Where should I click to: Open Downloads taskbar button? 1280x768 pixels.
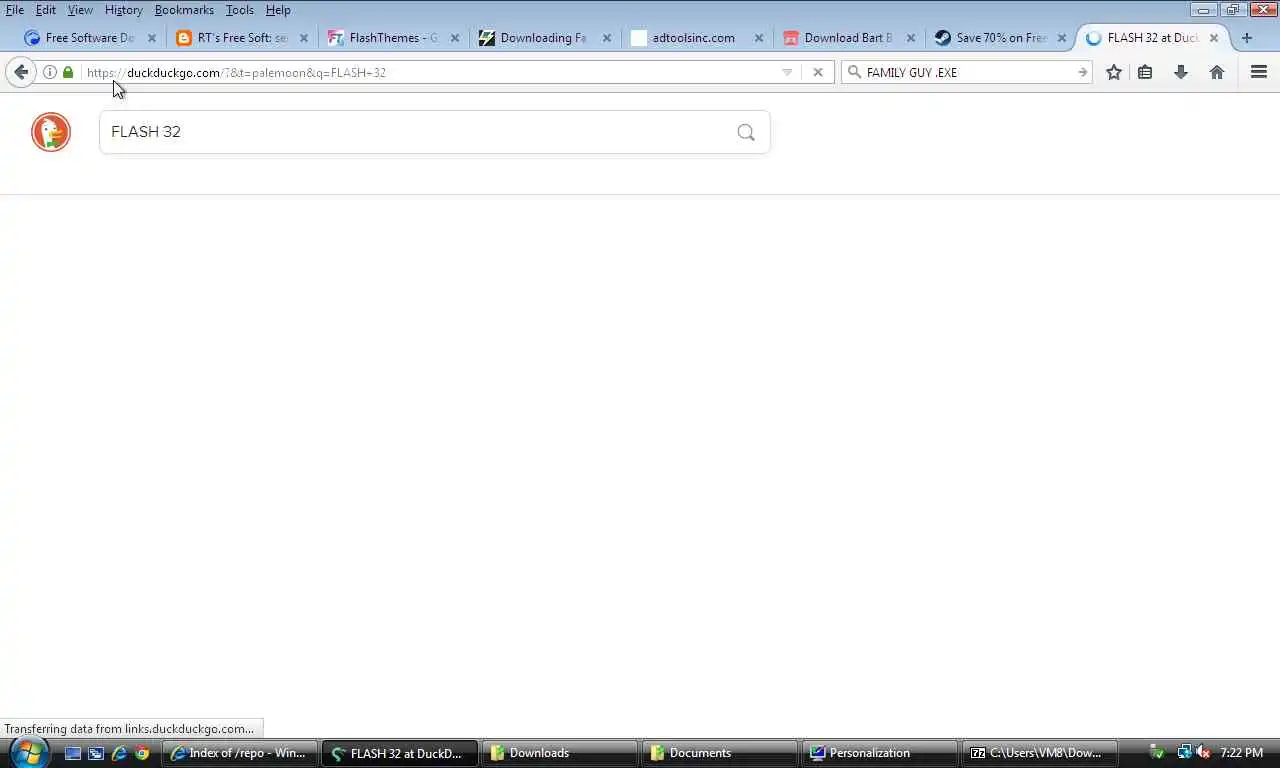click(x=560, y=753)
